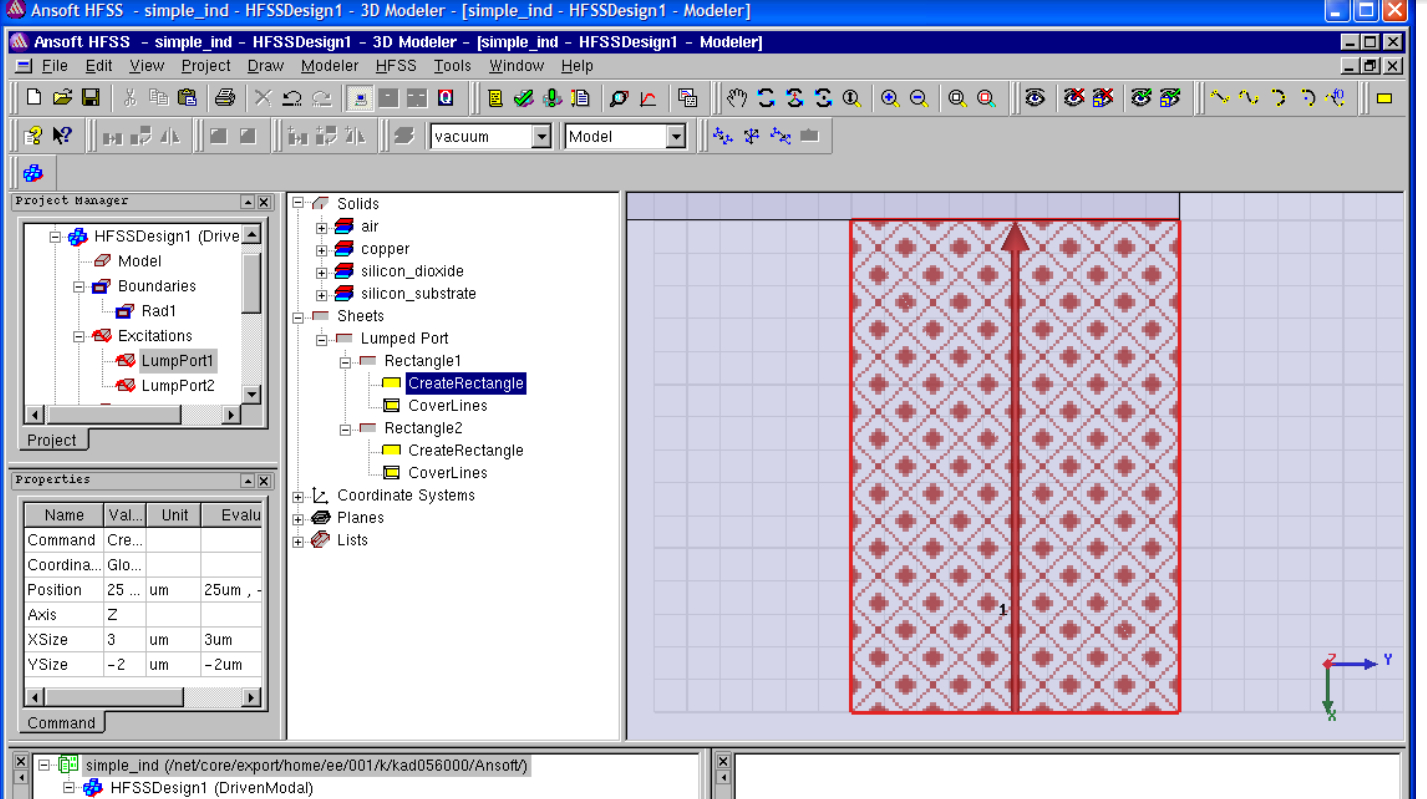Click the Zoom In magnifier
The image size is (1427, 799).
(890, 98)
